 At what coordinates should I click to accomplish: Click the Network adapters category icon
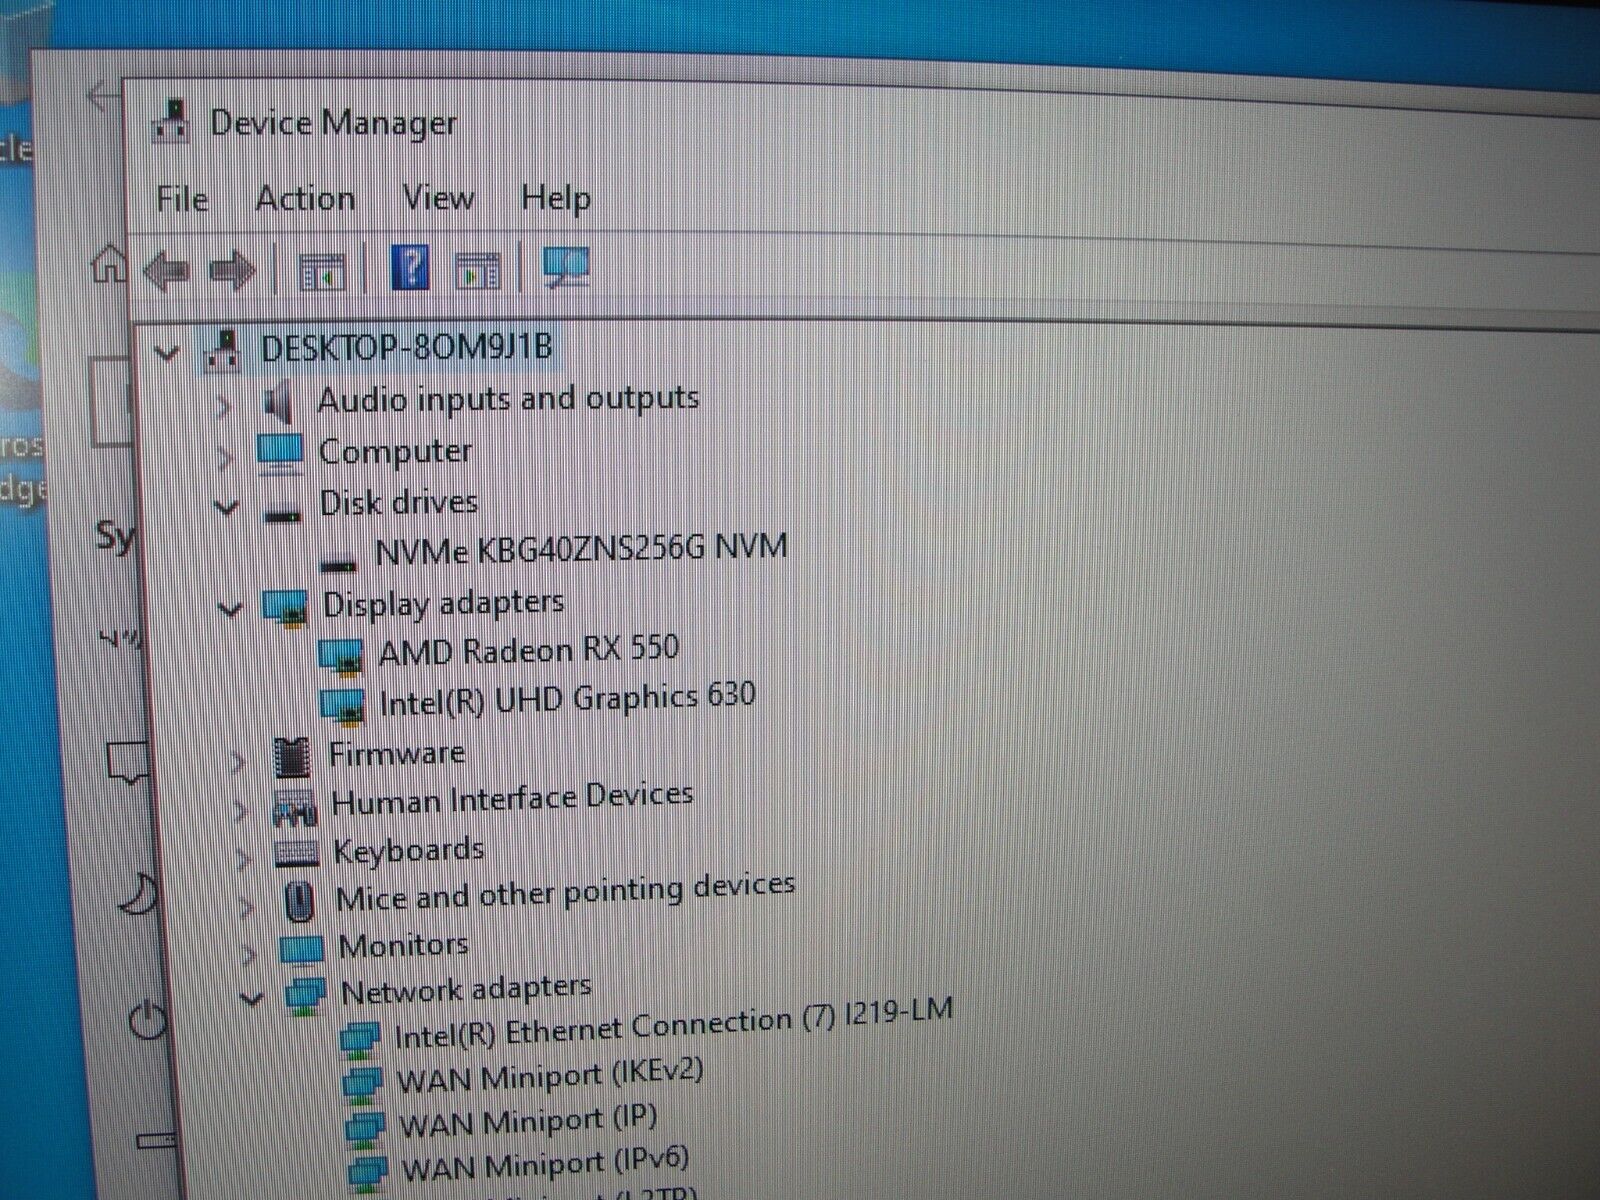click(305, 996)
